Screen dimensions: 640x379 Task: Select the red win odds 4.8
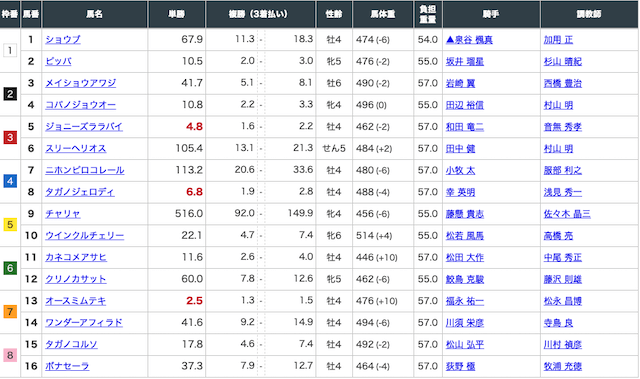(194, 126)
